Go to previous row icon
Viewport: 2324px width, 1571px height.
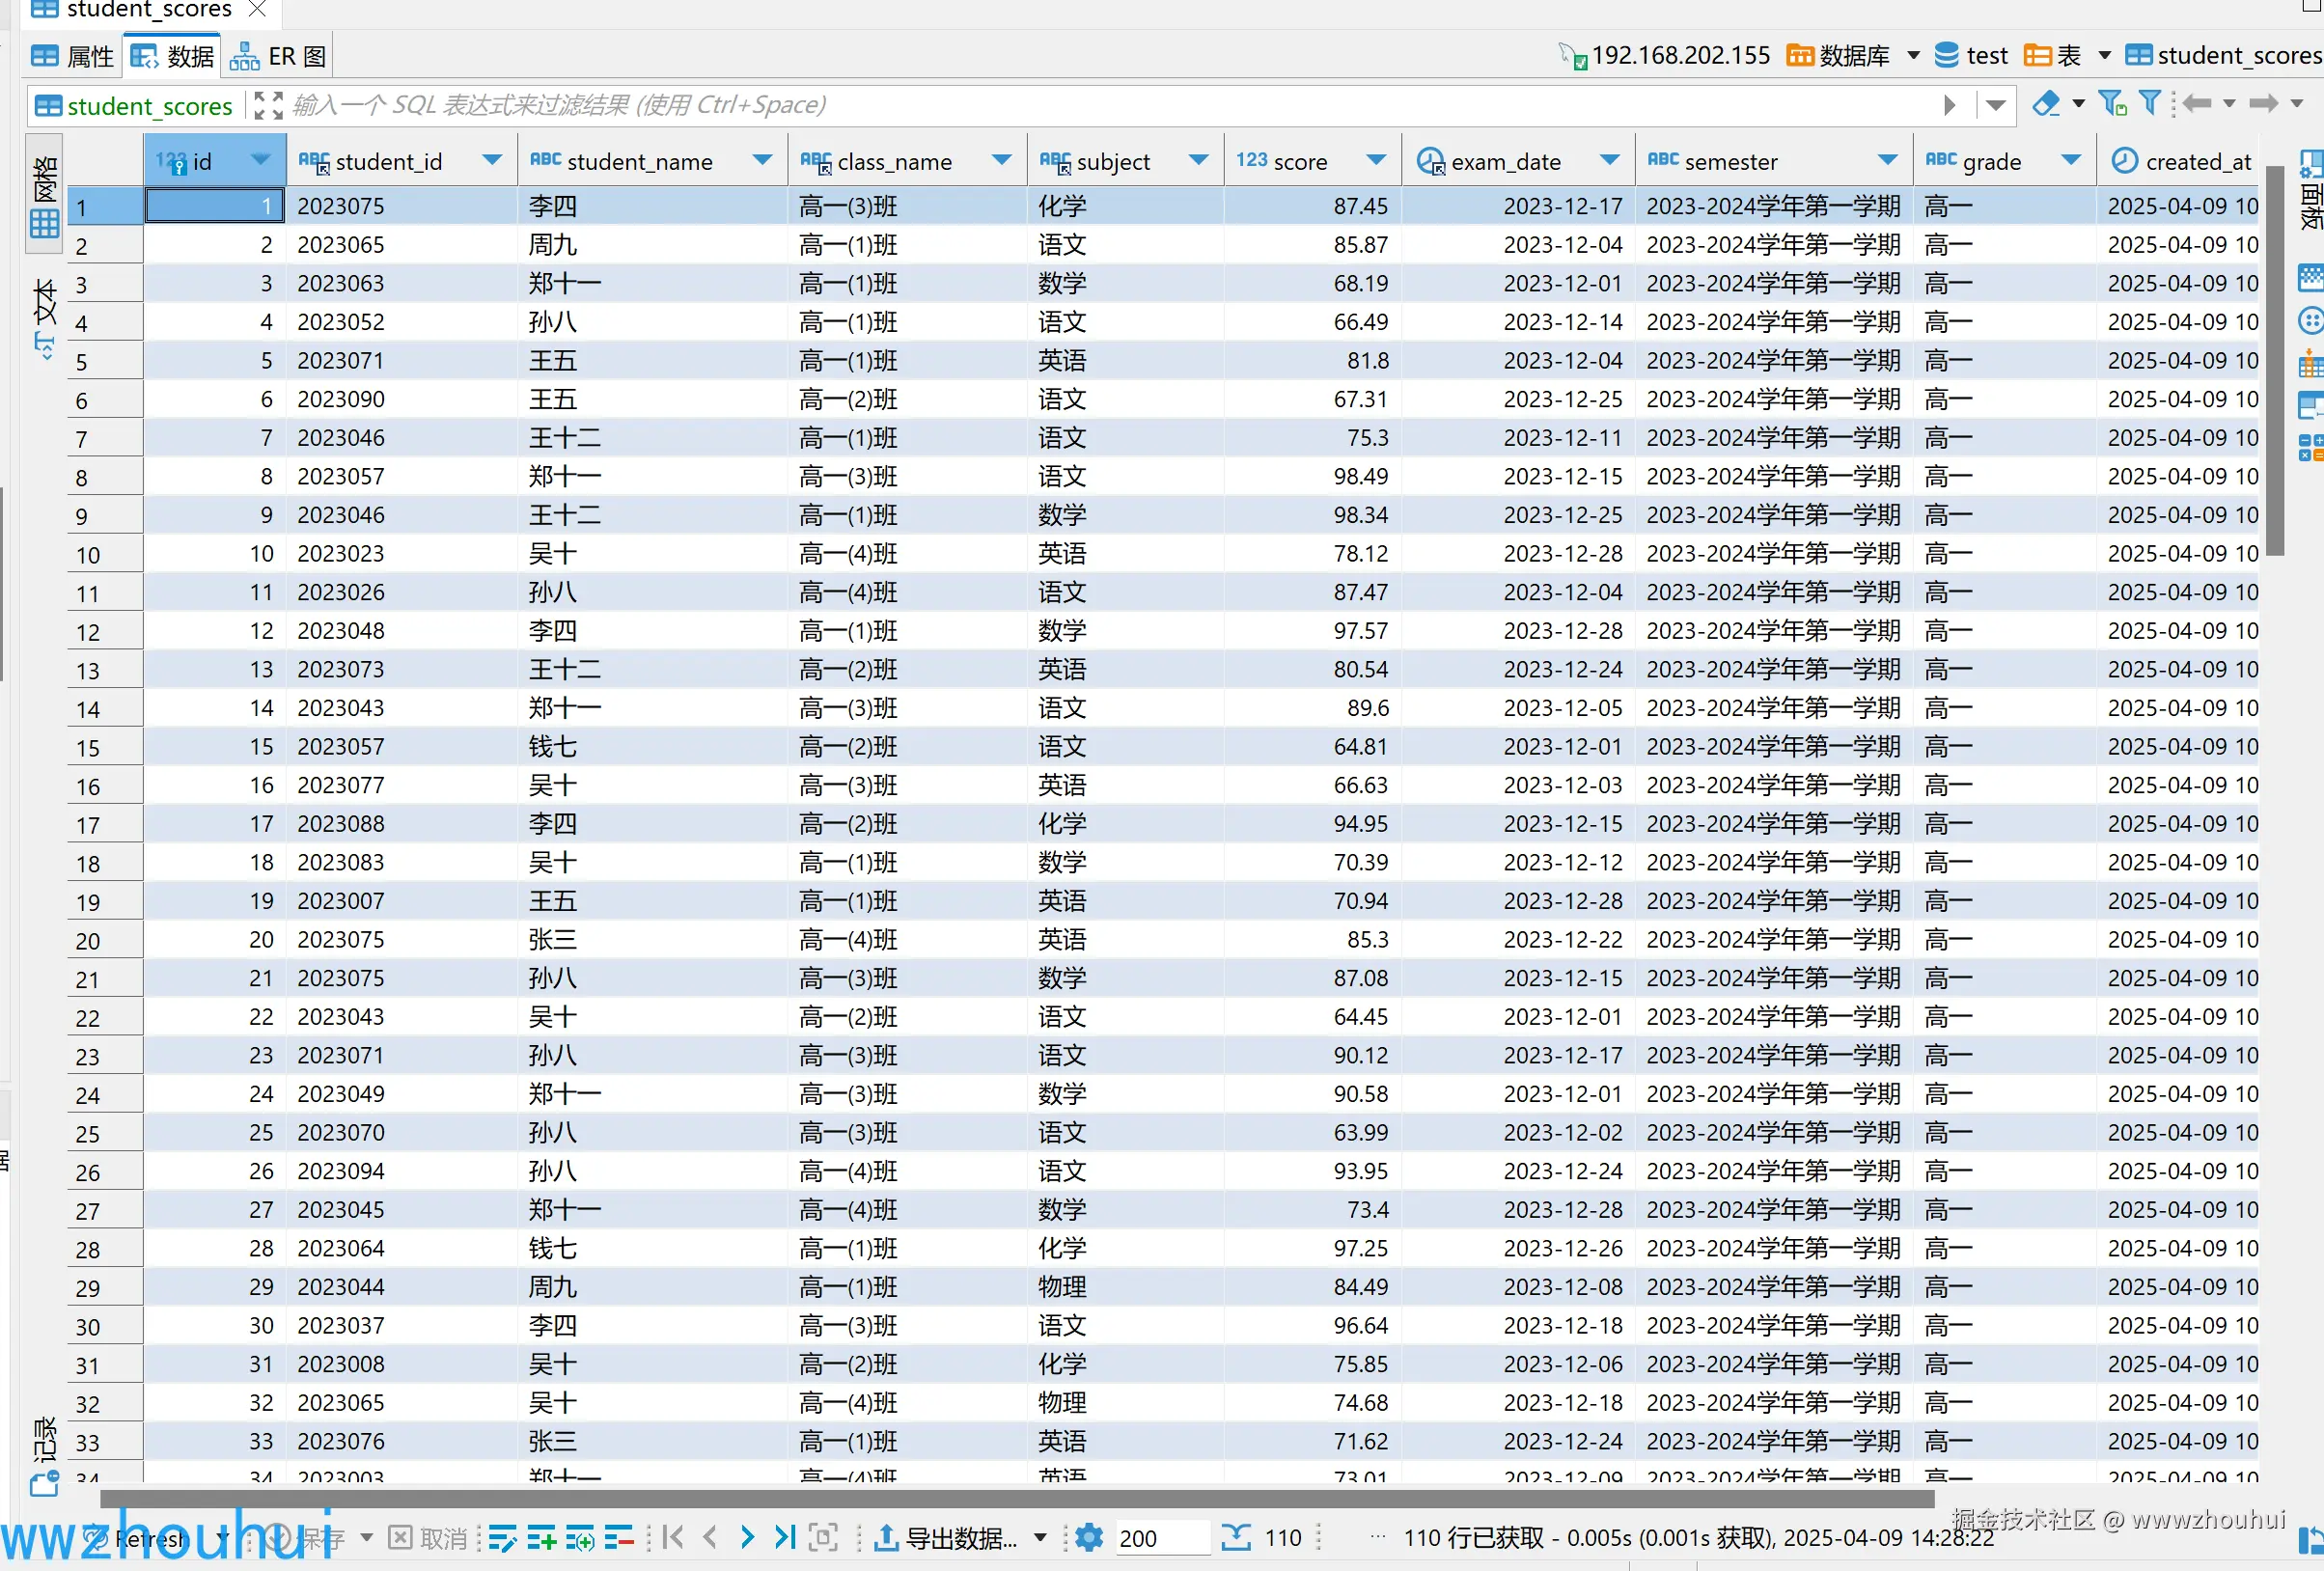(710, 1538)
